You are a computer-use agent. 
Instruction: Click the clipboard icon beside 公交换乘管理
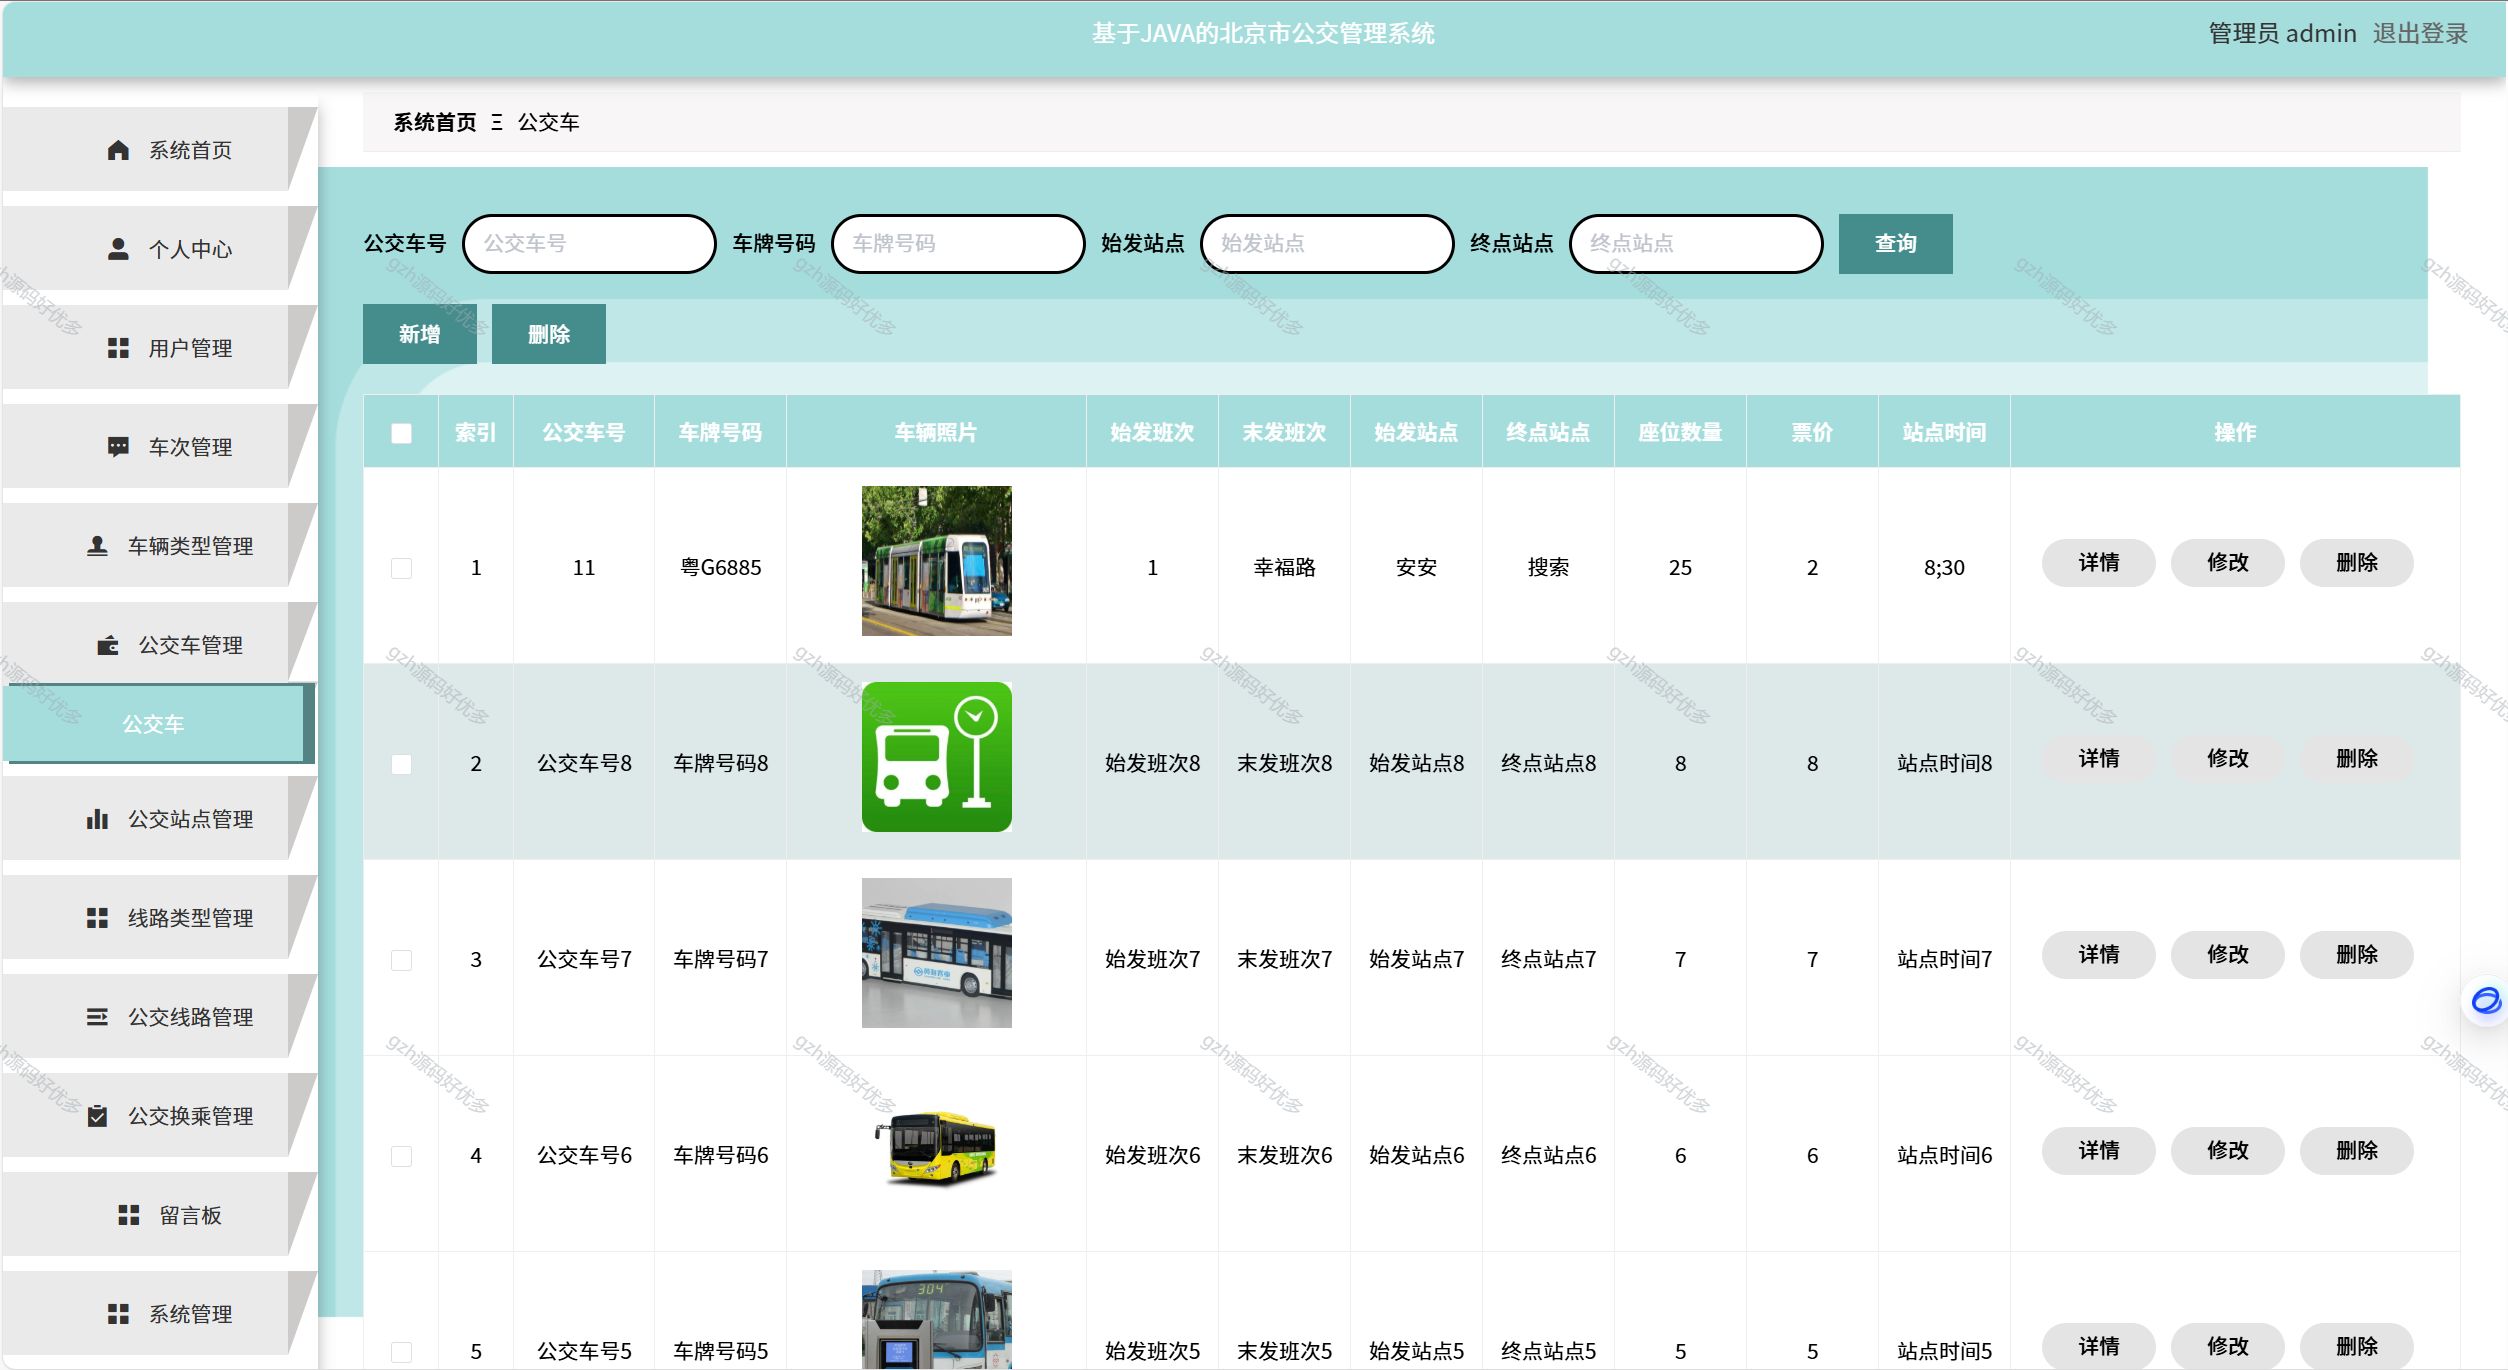(97, 1116)
